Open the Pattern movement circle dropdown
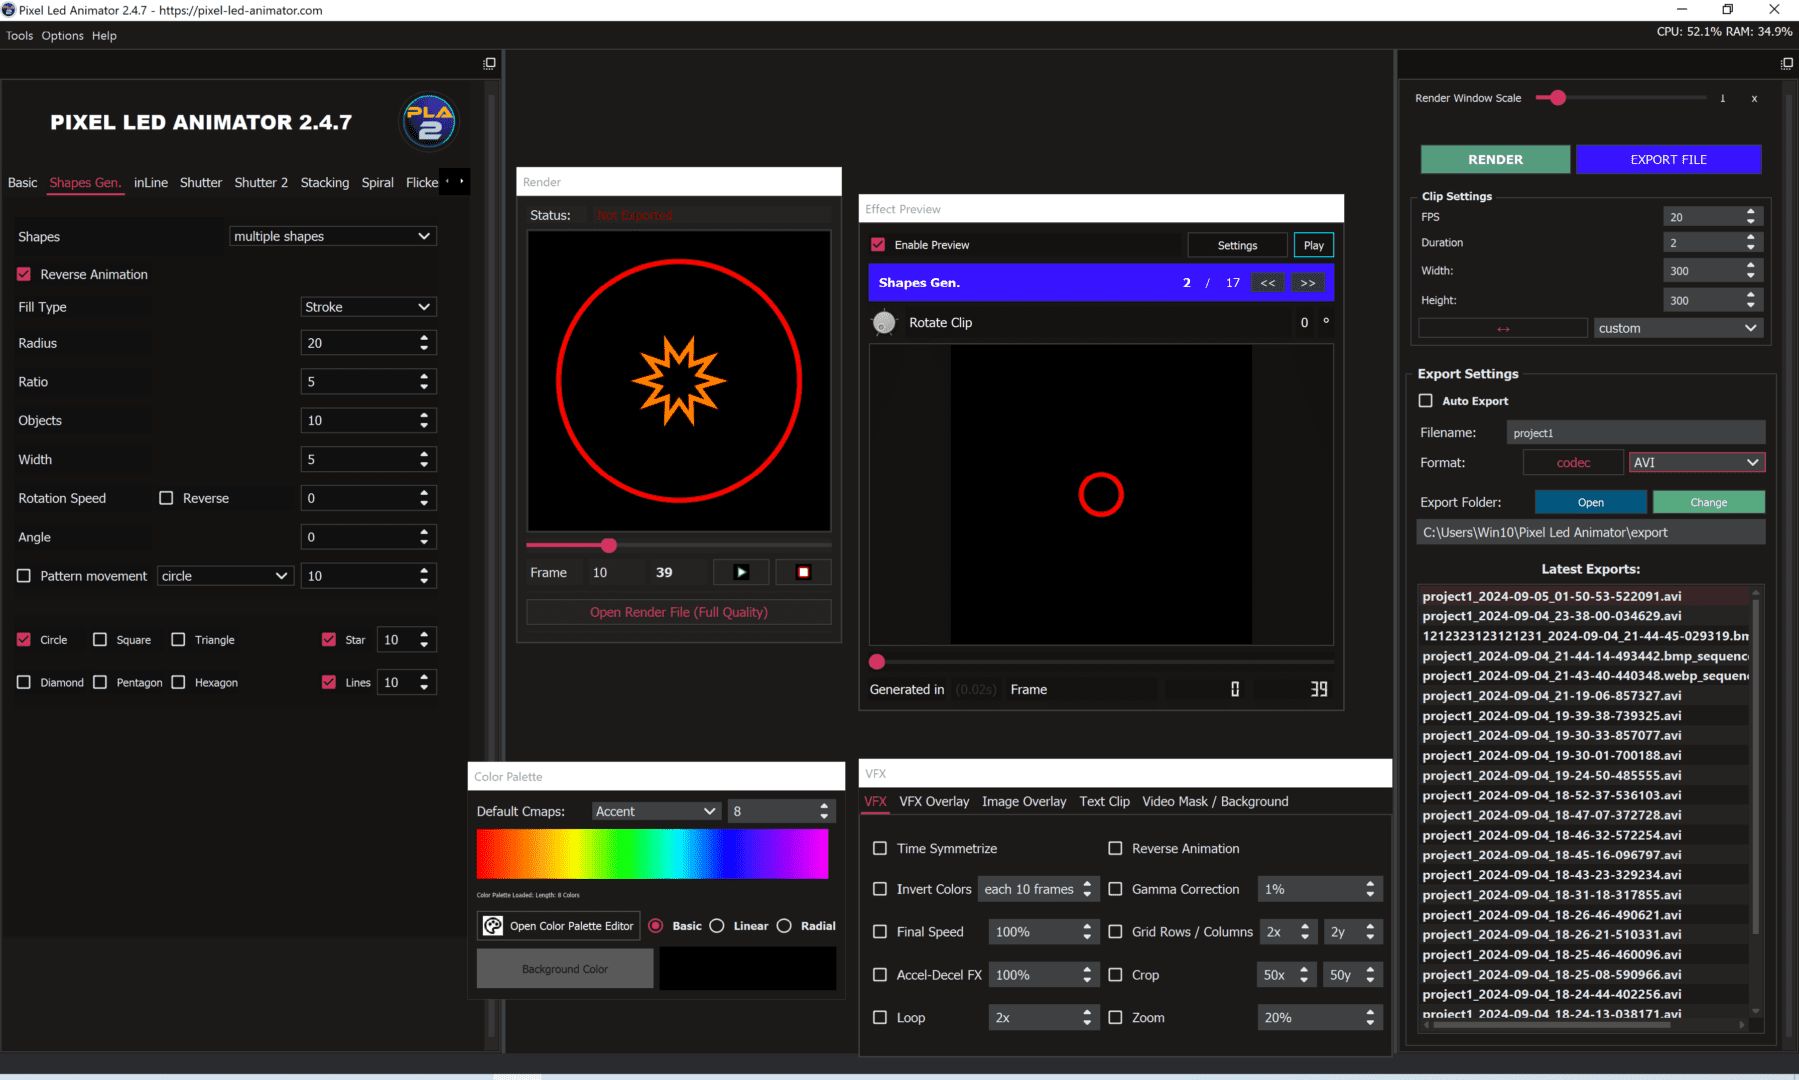Image resolution: width=1799 pixels, height=1080 pixels. tap(225, 576)
